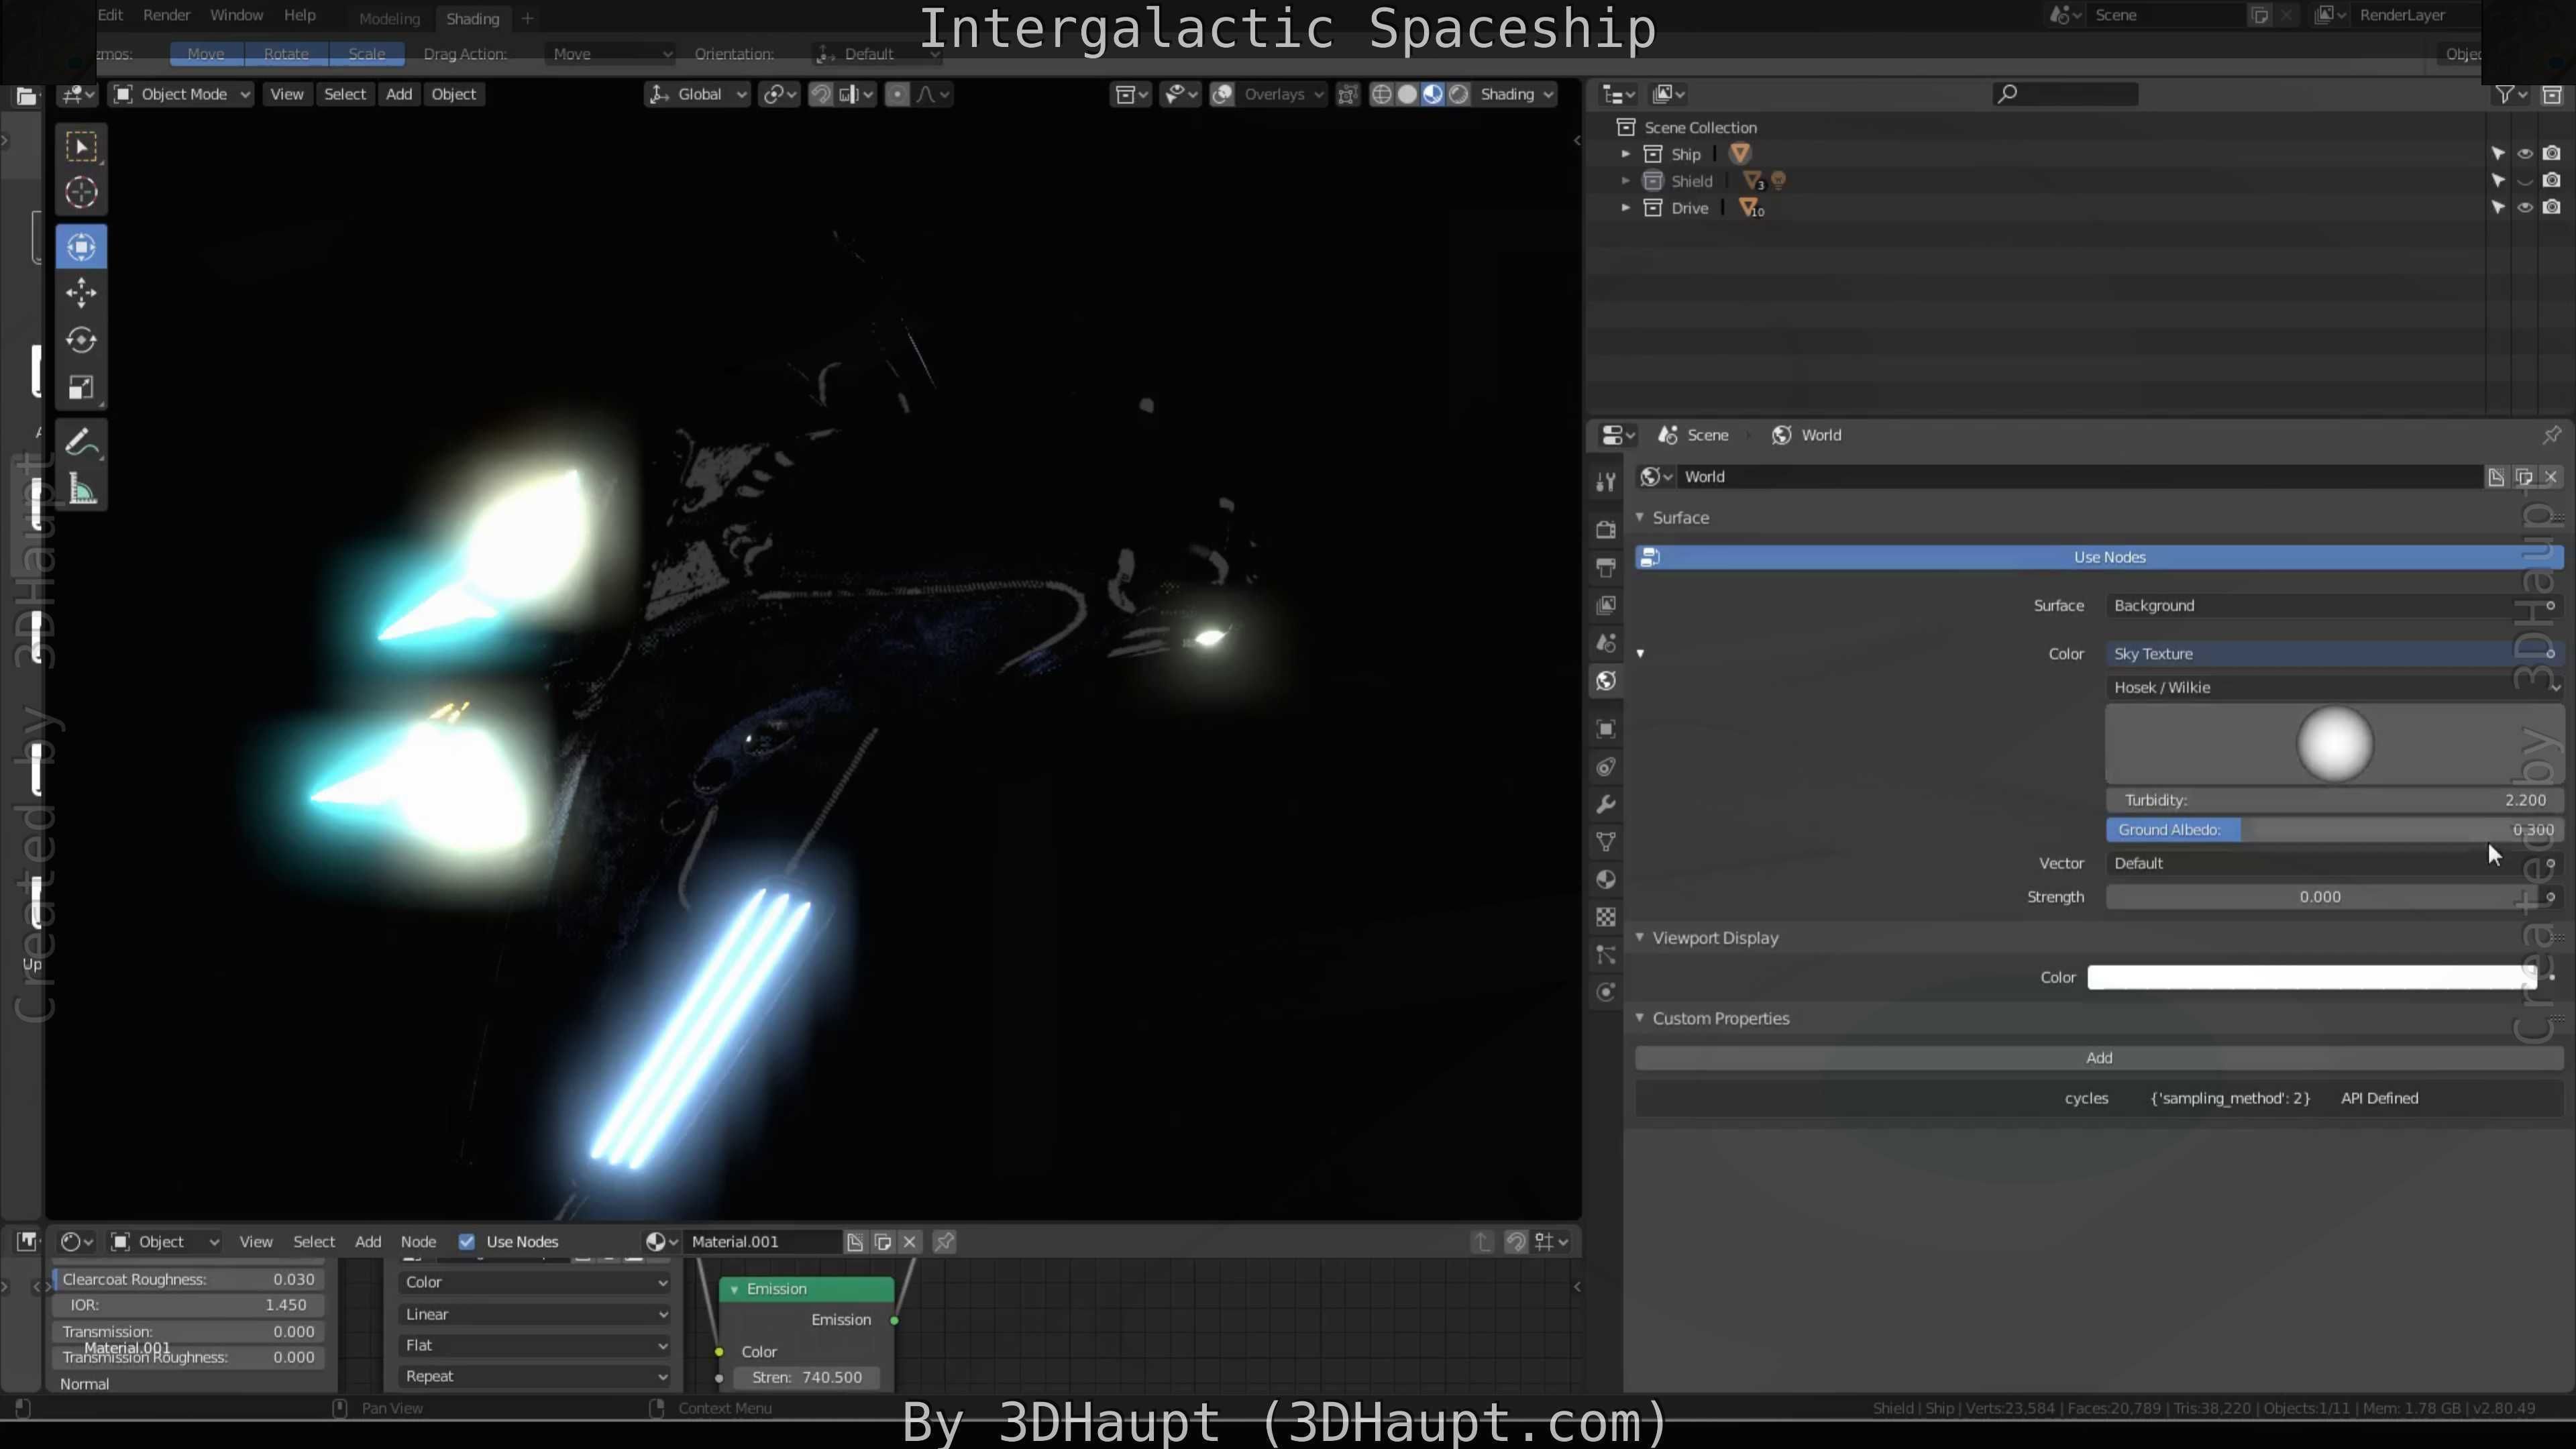Pick the Measure ruler tool
The width and height of the screenshot is (2576, 1449).
pyautogui.click(x=81, y=490)
